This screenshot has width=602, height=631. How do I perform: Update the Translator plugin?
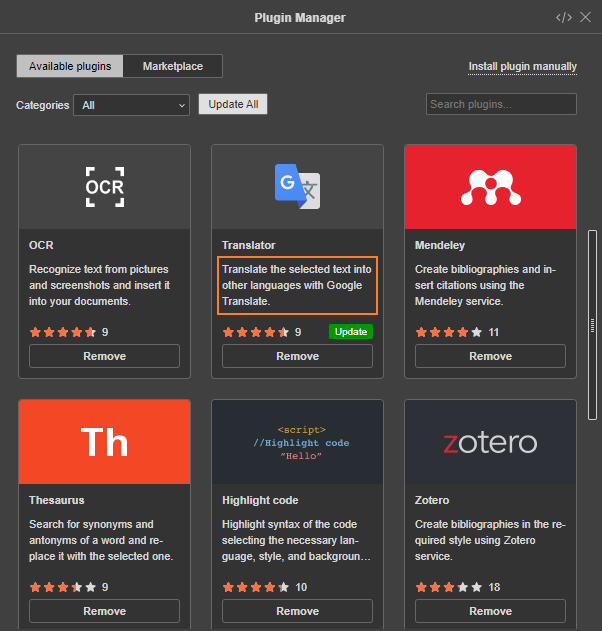(351, 332)
